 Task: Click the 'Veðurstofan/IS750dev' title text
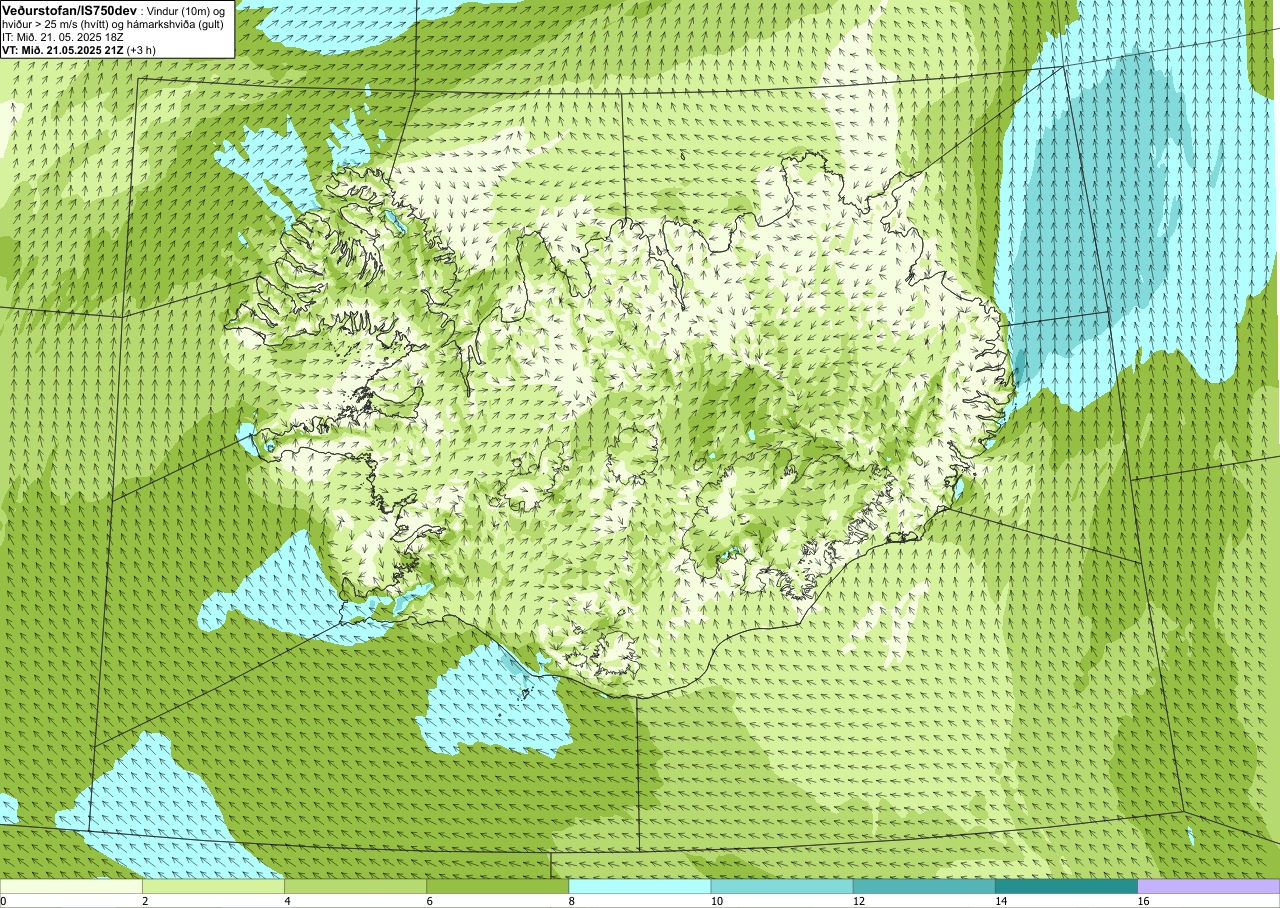[x=69, y=10]
